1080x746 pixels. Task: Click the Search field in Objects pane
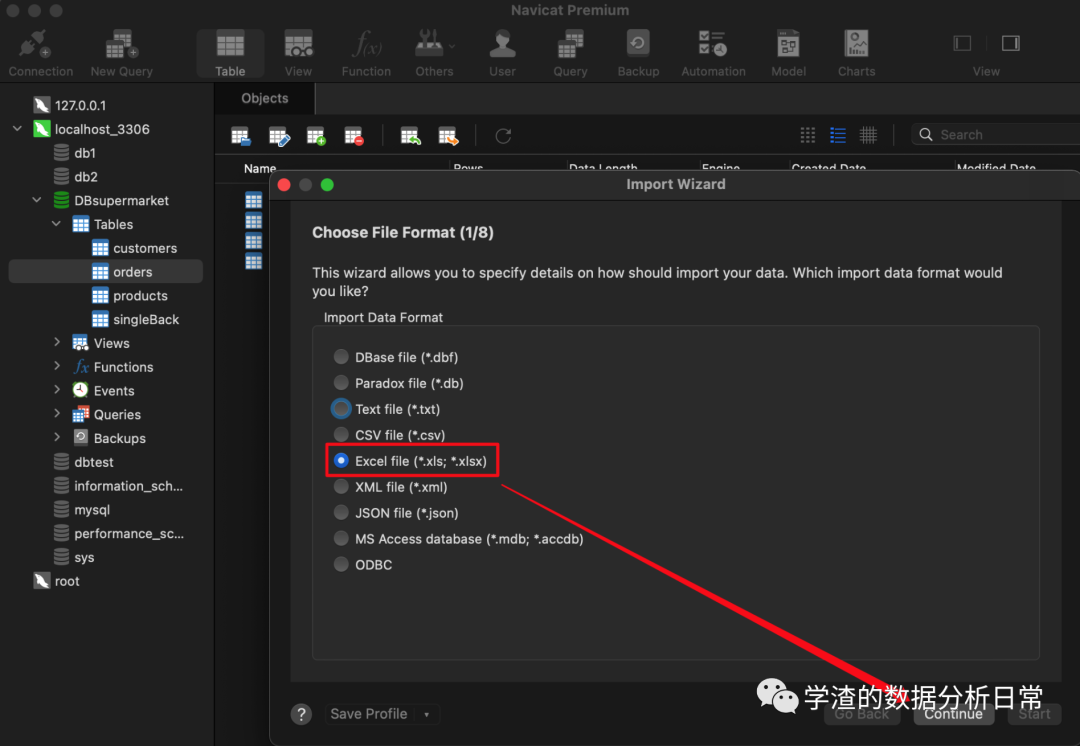pos(996,134)
